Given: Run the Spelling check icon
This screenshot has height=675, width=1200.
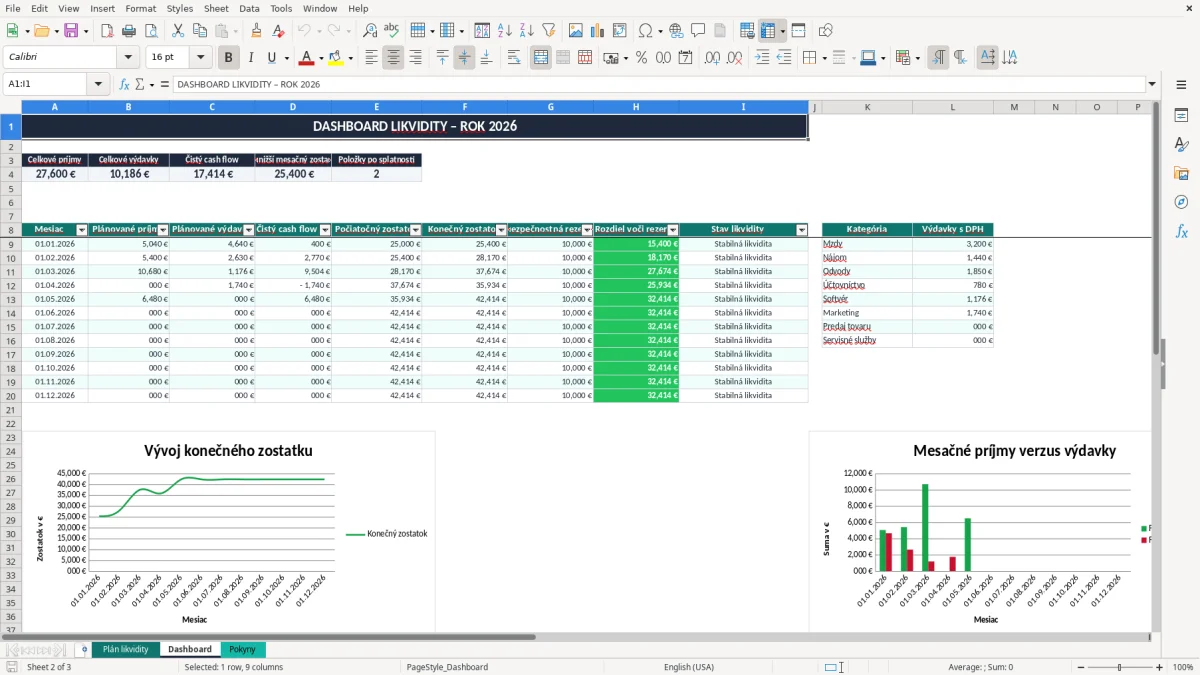Looking at the screenshot, I should 392,31.
